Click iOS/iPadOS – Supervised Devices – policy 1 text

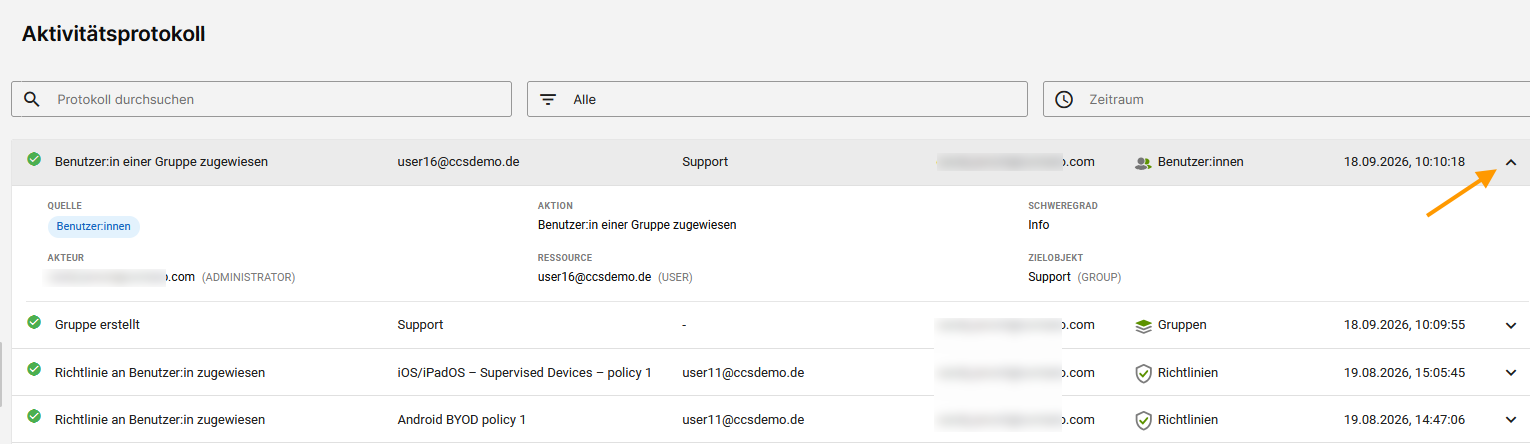pyautogui.click(x=525, y=373)
